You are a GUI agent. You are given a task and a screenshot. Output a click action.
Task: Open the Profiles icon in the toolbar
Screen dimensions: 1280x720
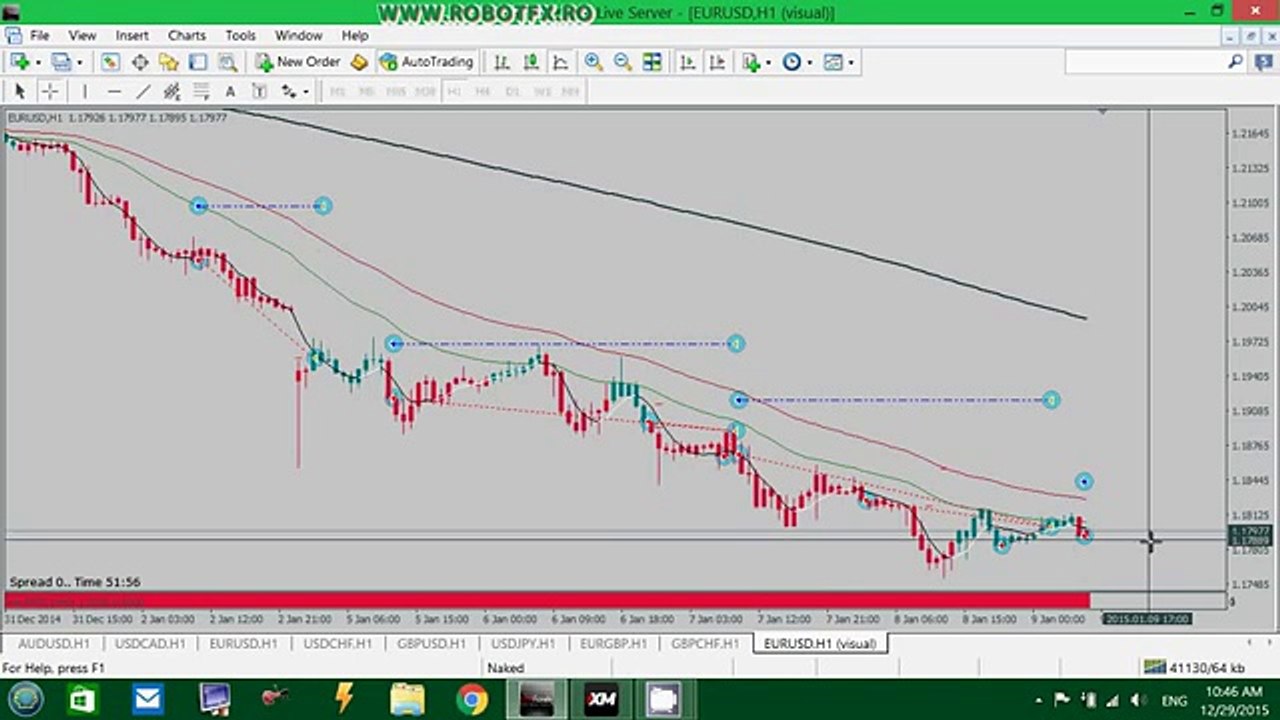coord(61,62)
